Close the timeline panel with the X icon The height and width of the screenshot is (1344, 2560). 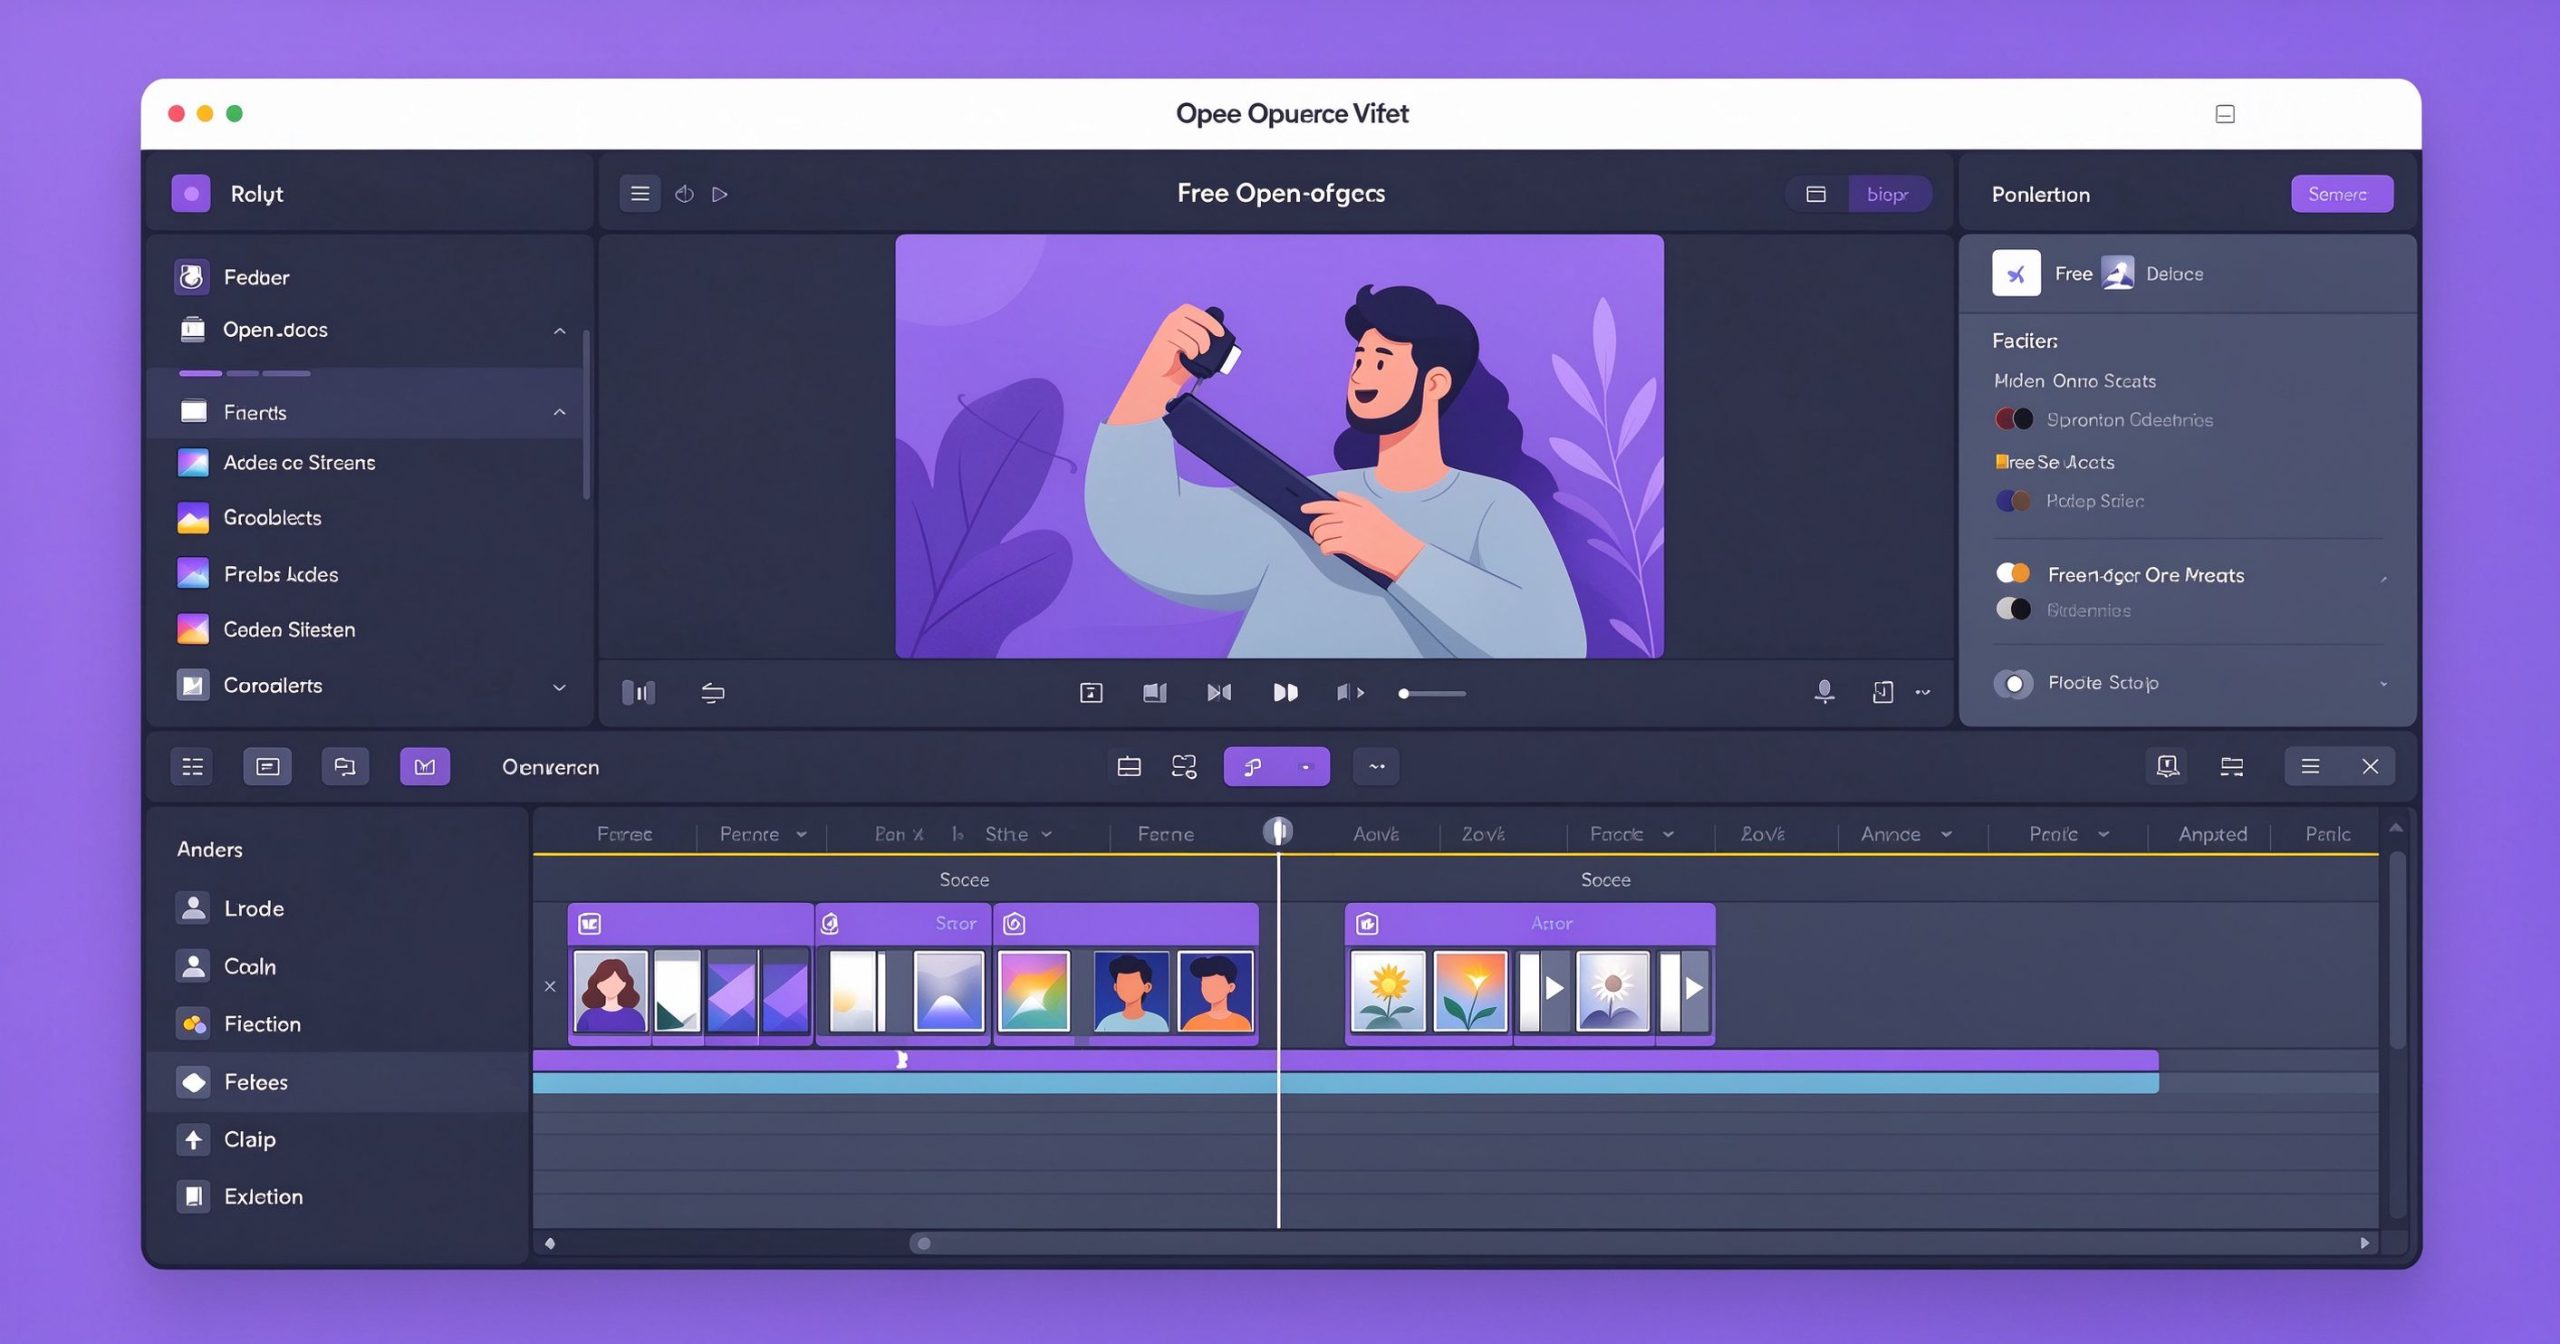pyautogui.click(x=2370, y=766)
